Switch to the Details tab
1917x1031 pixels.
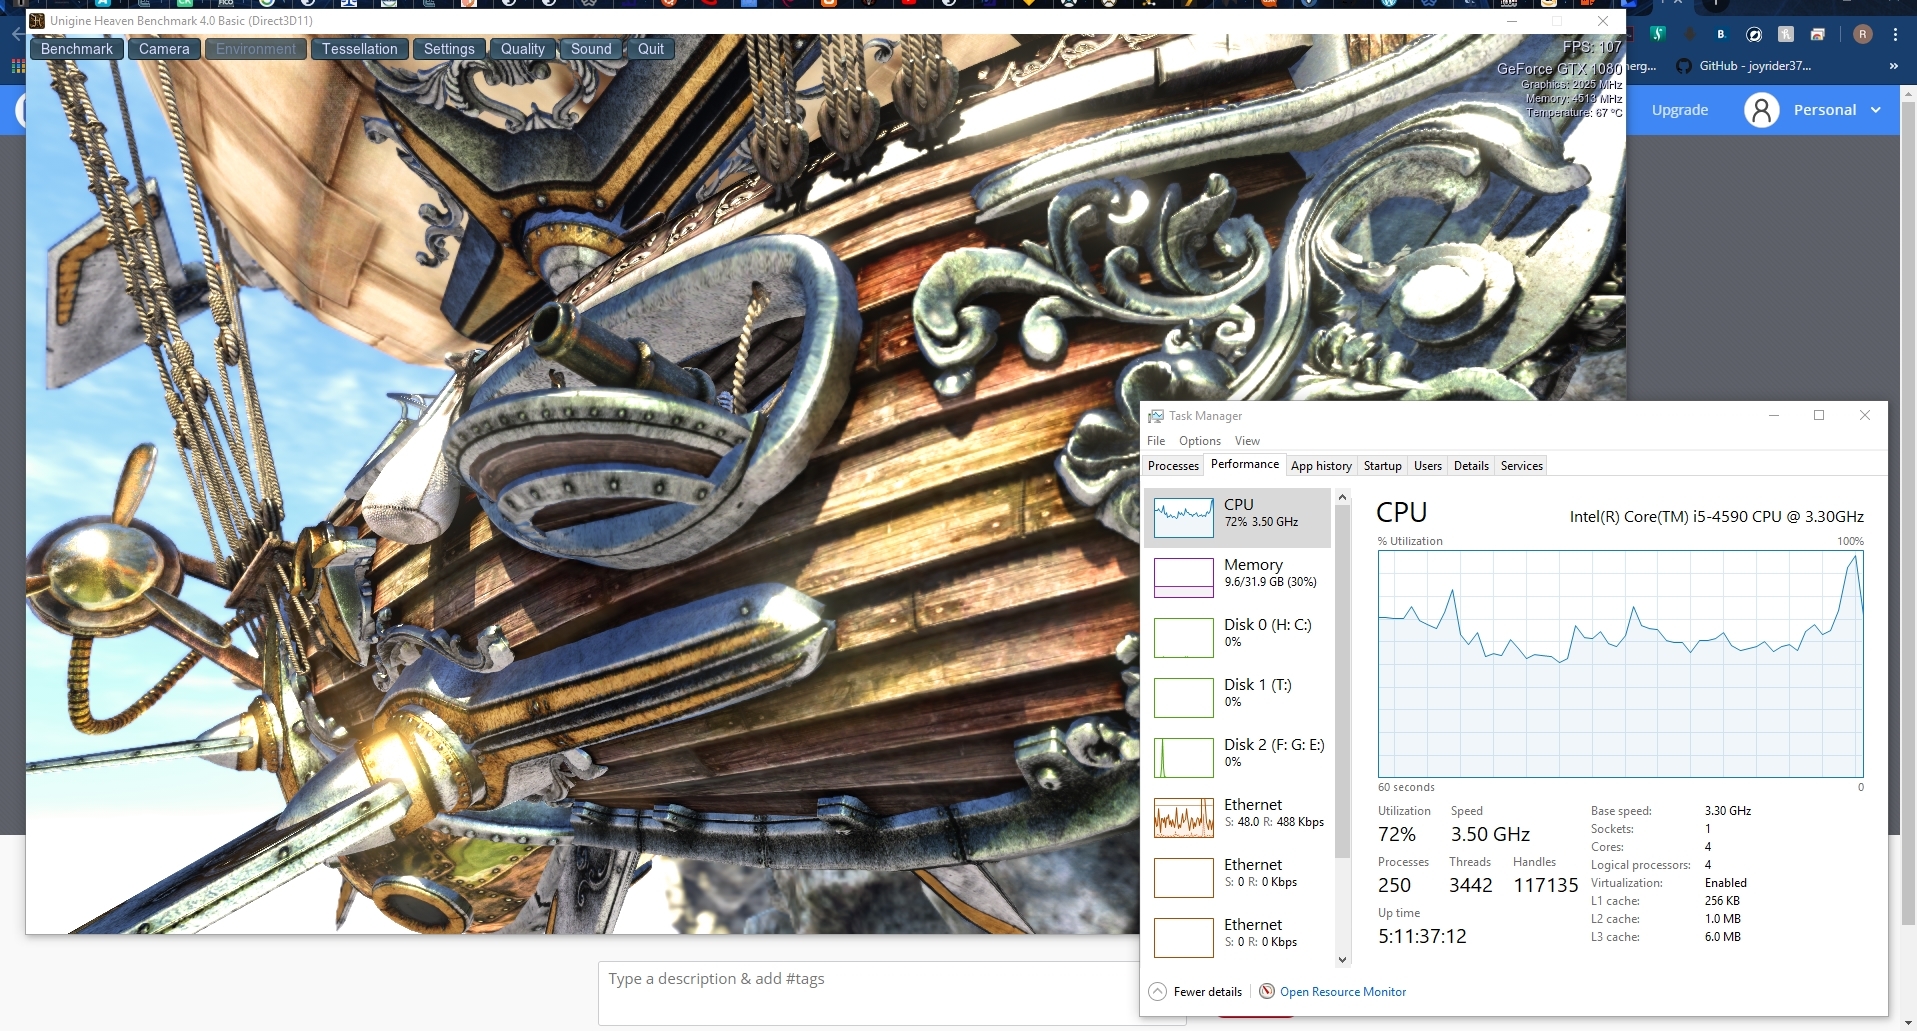(x=1471, y=466)
